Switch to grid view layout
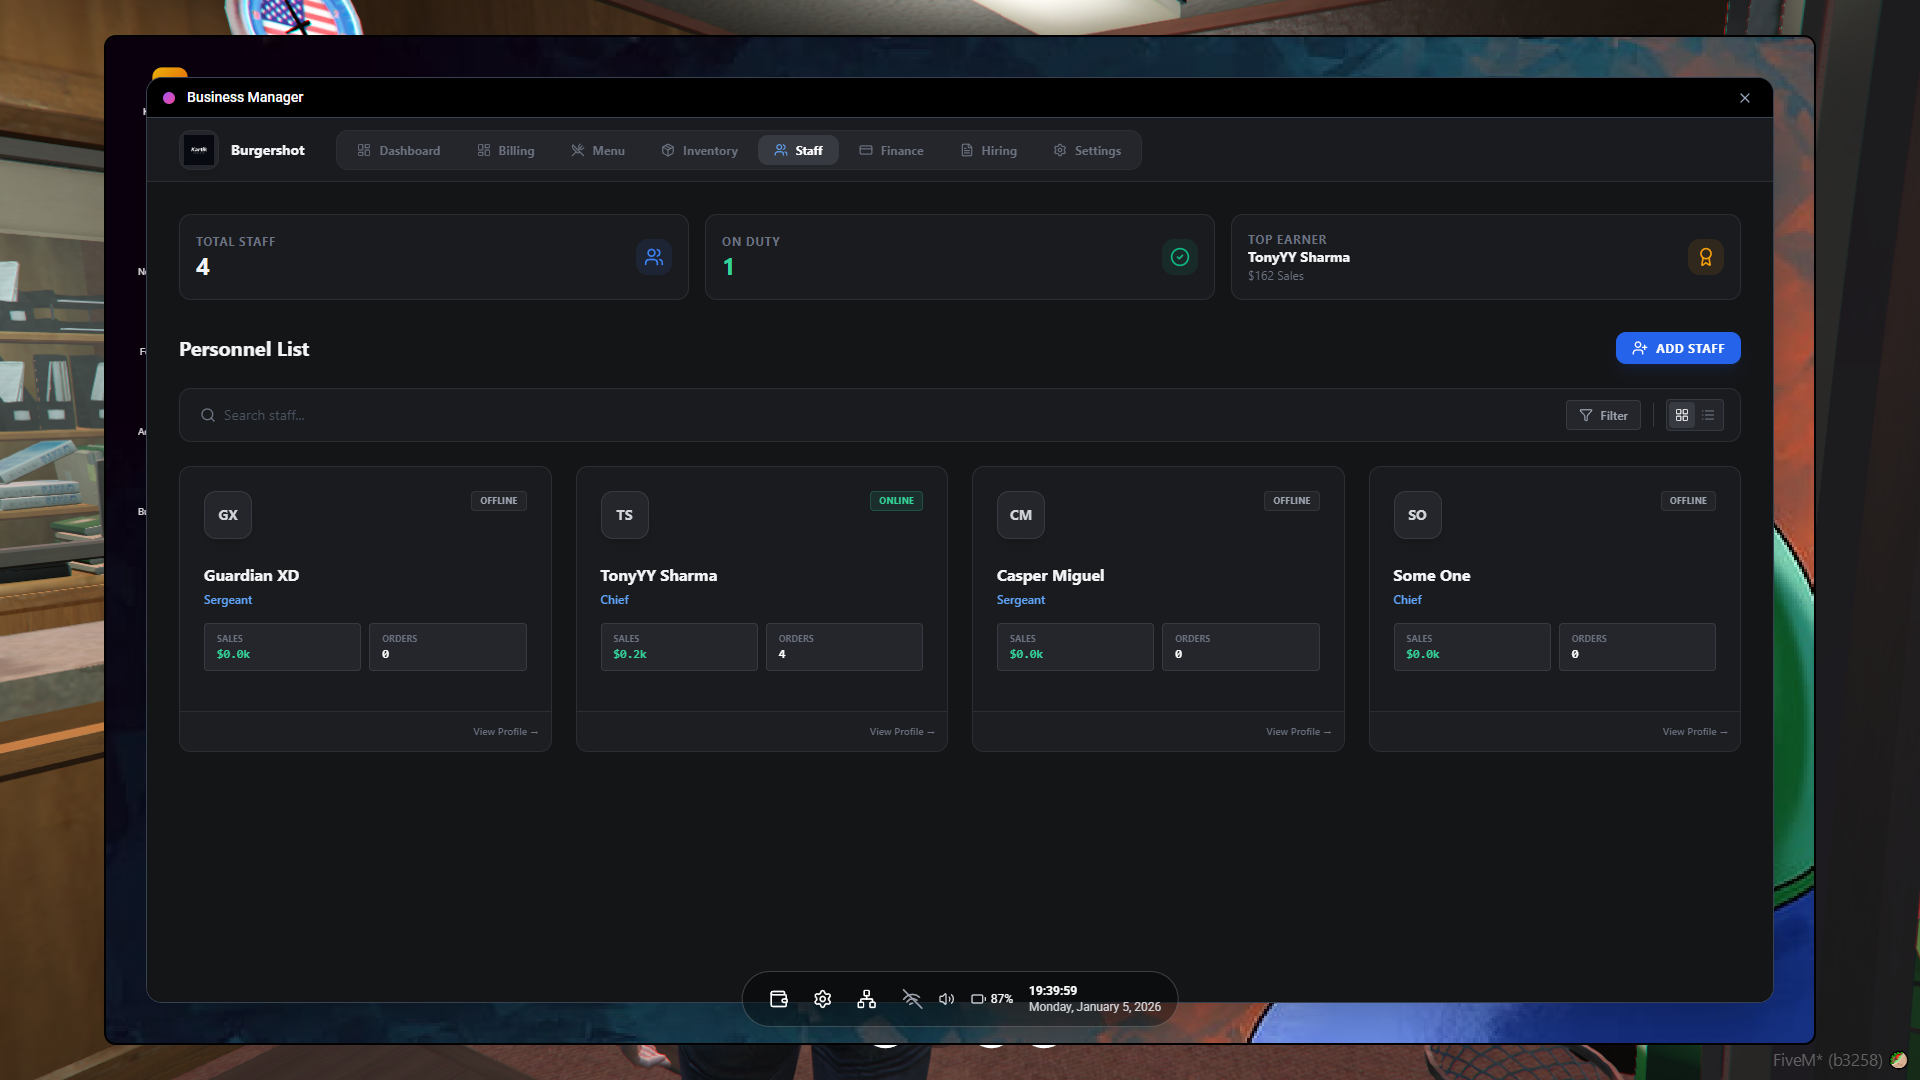Screen dimensions: 1920x1080 pyautogui.click(x=1682, y=415)
